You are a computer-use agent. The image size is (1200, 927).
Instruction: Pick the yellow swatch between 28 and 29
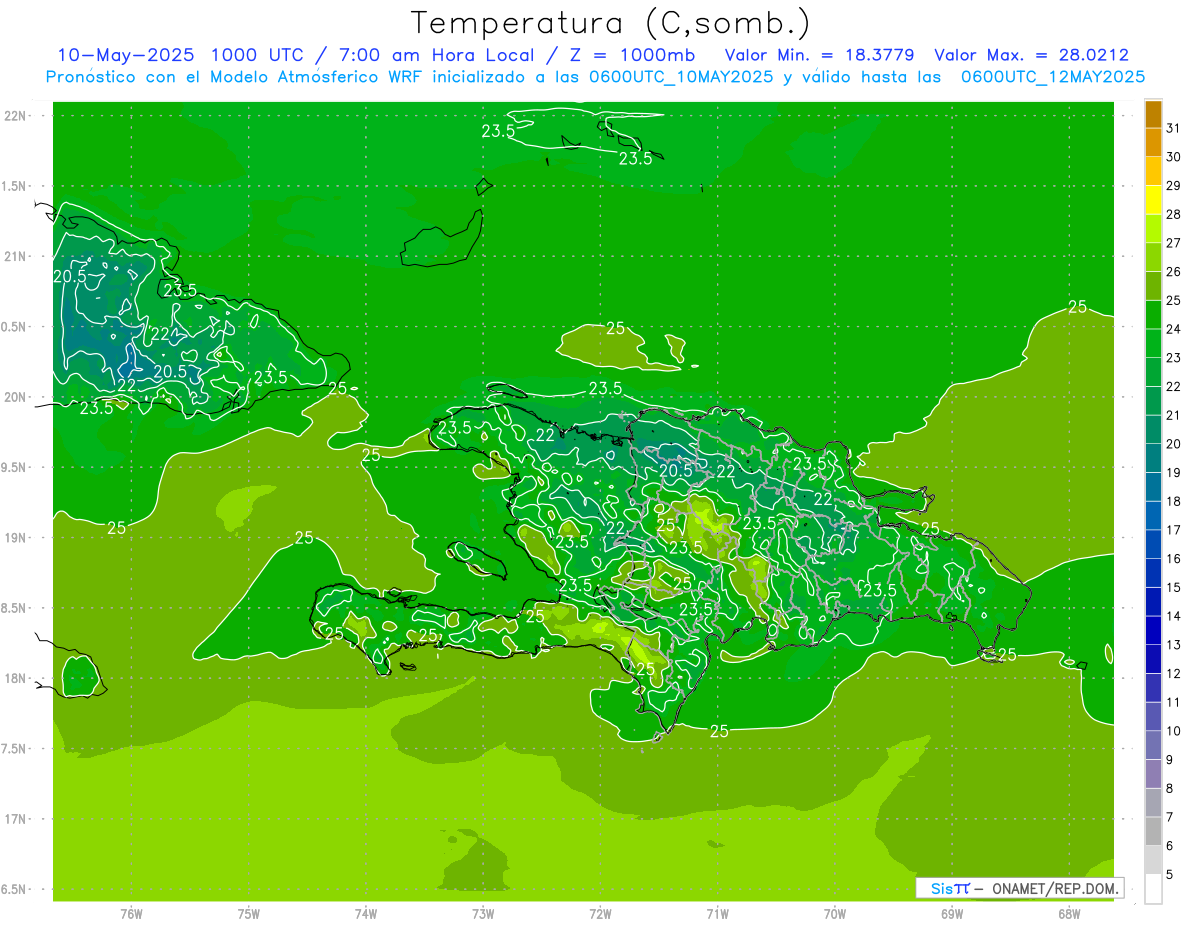pos(1153,200)
